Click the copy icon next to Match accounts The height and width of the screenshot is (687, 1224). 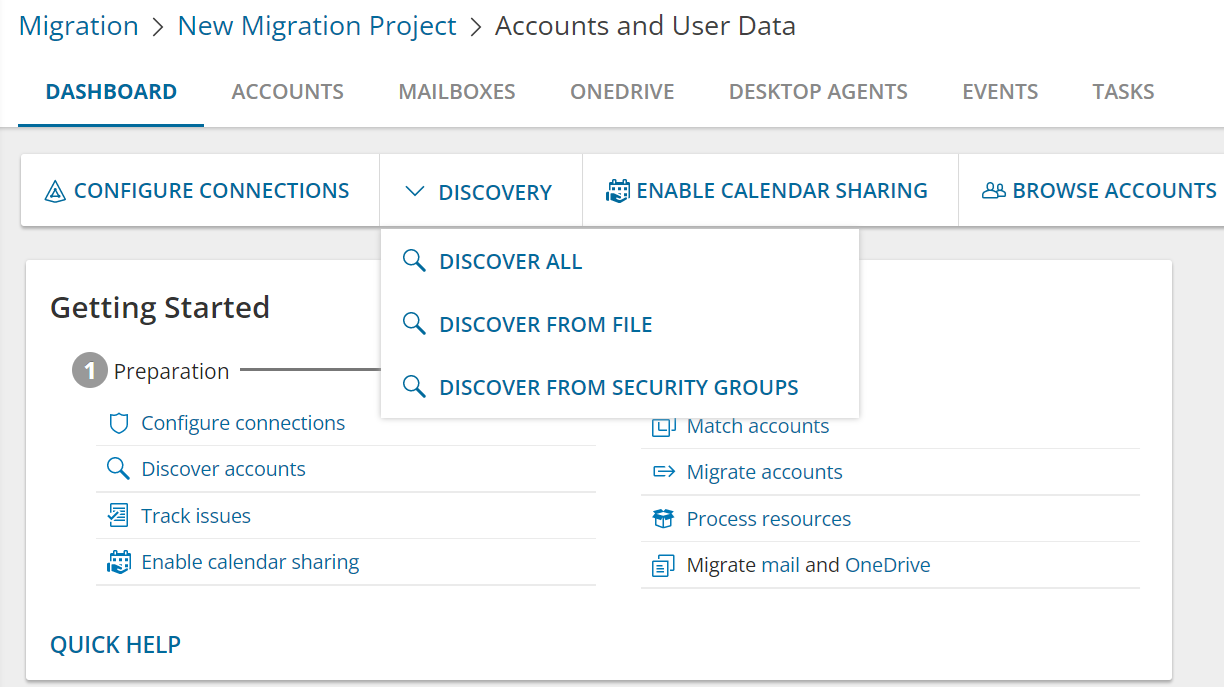(662, 425)
